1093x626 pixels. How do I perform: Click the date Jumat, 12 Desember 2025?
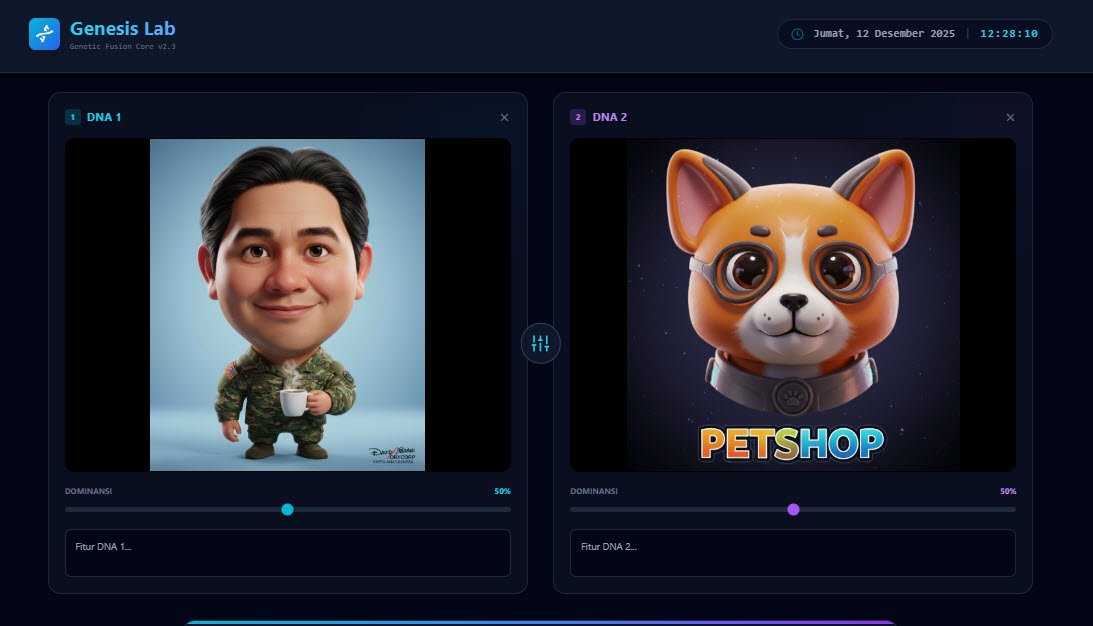884,33
